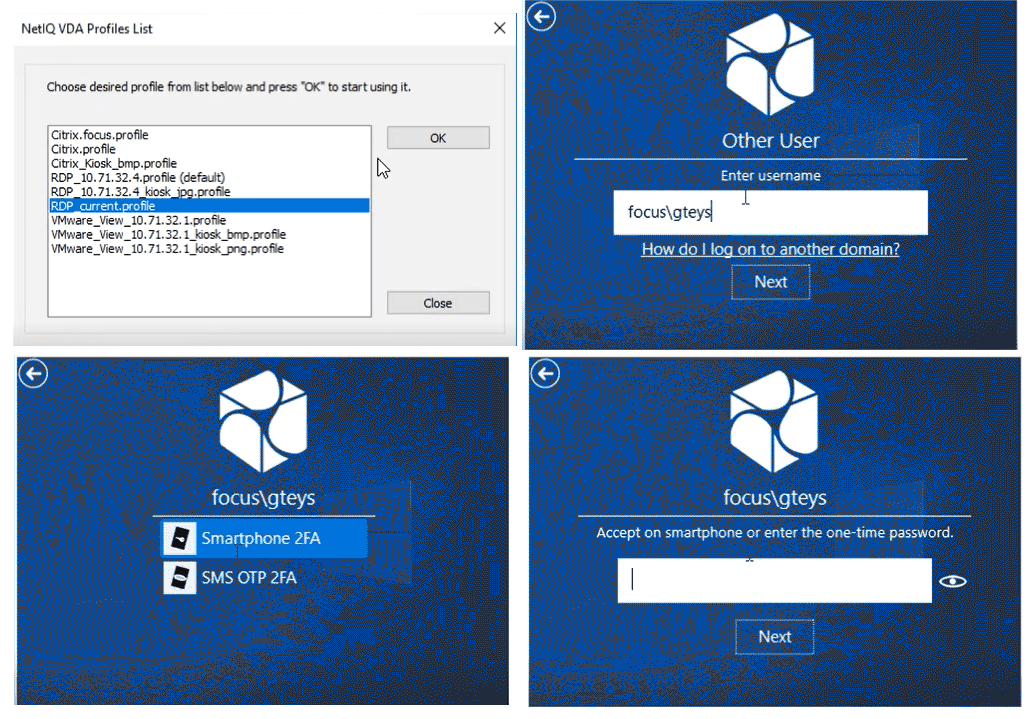This screenshot has height=719, width=1031.
Task: Go back from the Other User screen
Action: 541,16
